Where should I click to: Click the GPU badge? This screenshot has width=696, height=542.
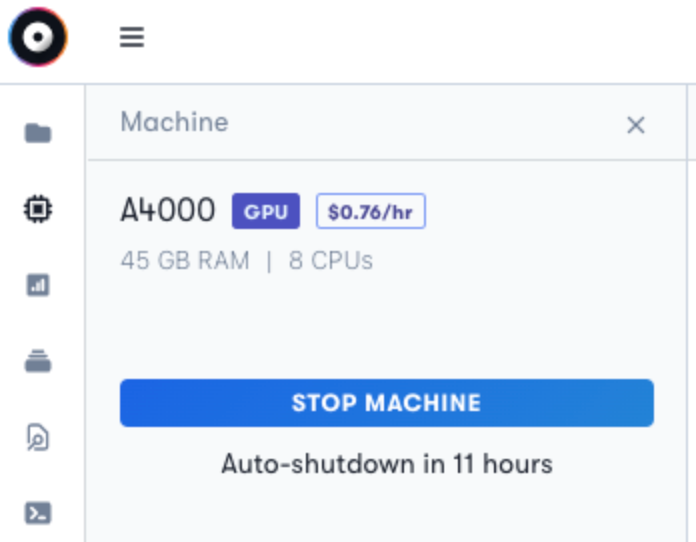pyautogui.click(x=266, y=211)
